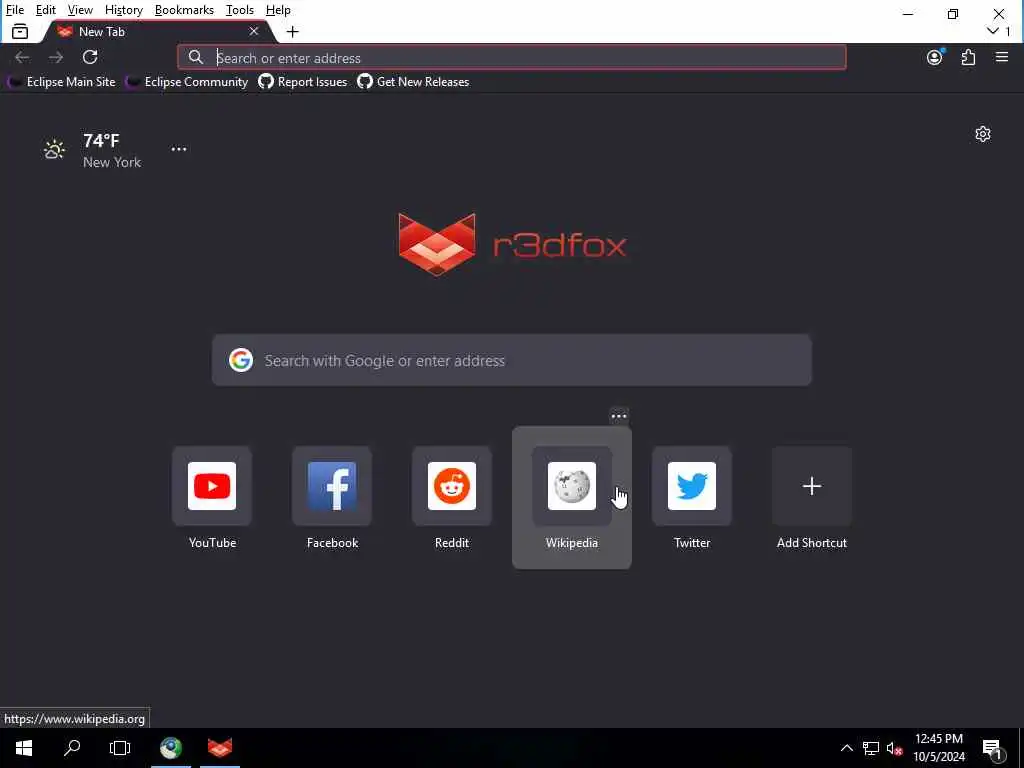Open the View menu
This screenshot has height=768, width=1024.
coord(80,10)
